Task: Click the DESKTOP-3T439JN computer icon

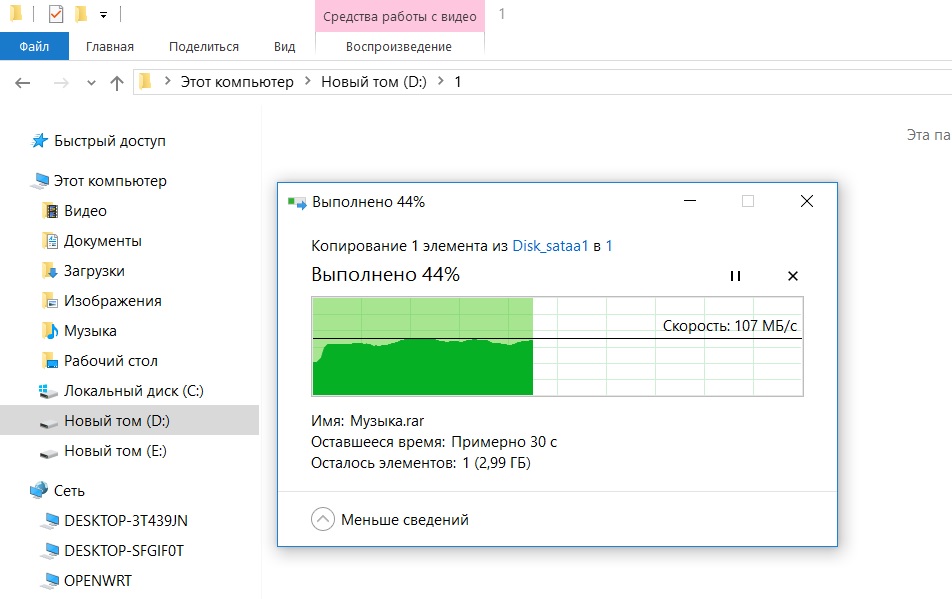Action: click(50, 521)
